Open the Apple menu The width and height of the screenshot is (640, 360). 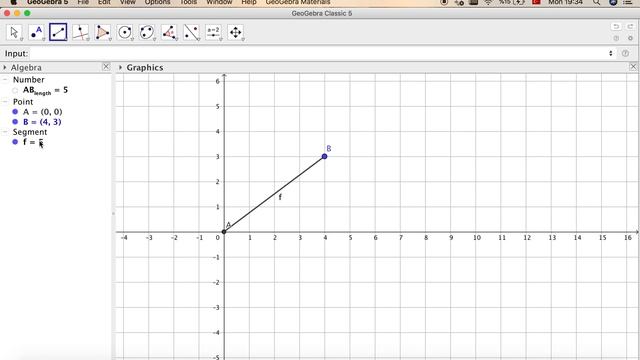(13, 2)
